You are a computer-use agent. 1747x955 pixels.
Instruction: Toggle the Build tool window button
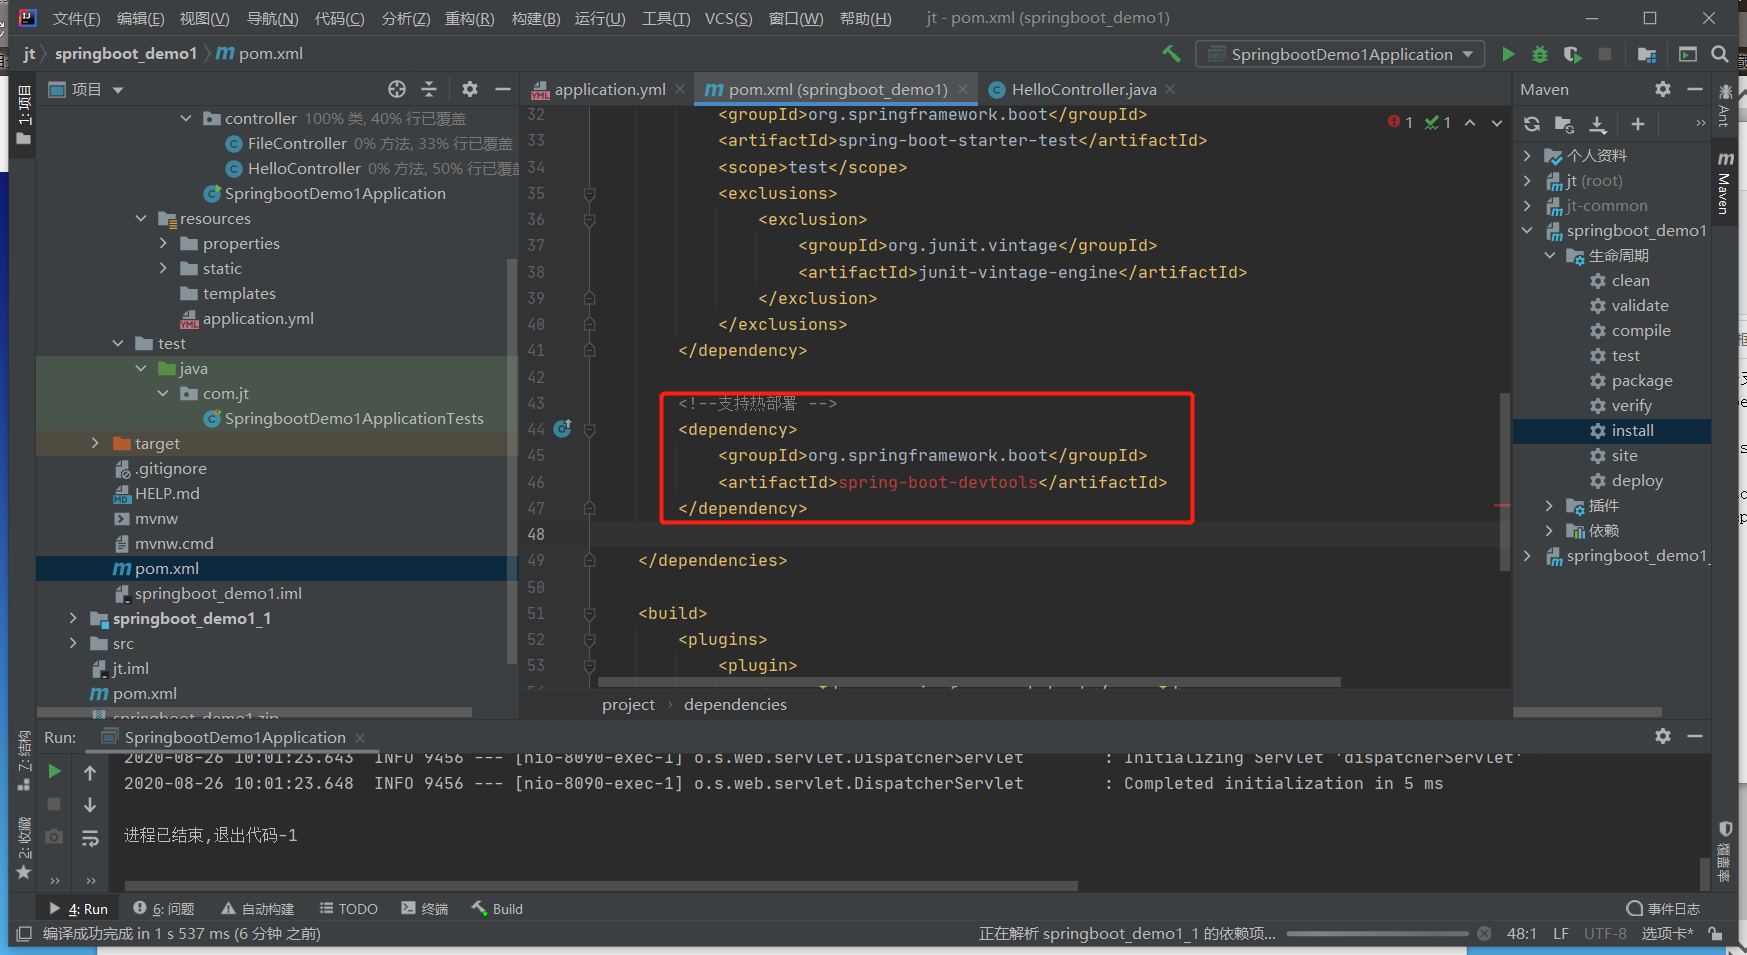coord(498,909)
